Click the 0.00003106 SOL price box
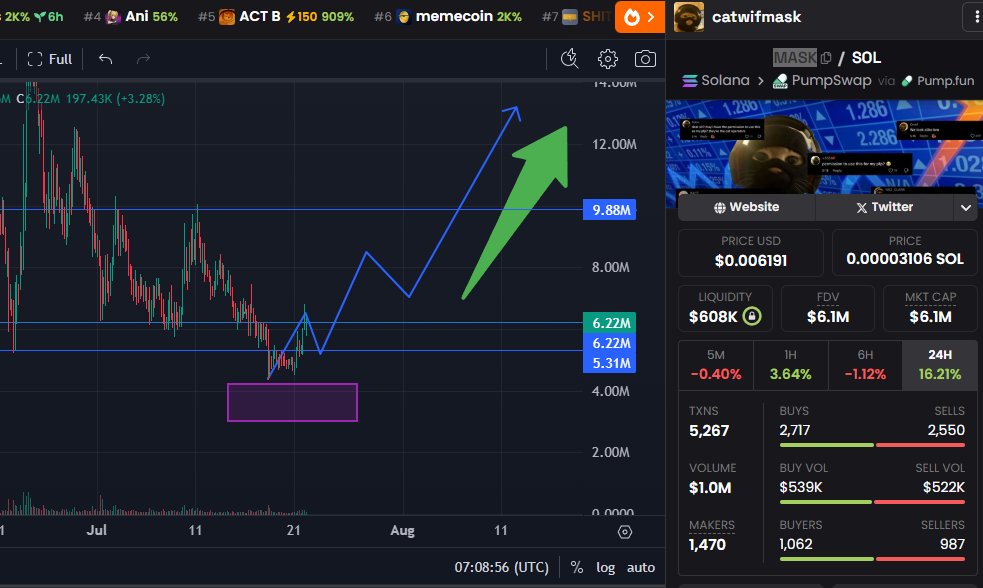Screen dimensions: 983x588 click(x=905, y=252)
